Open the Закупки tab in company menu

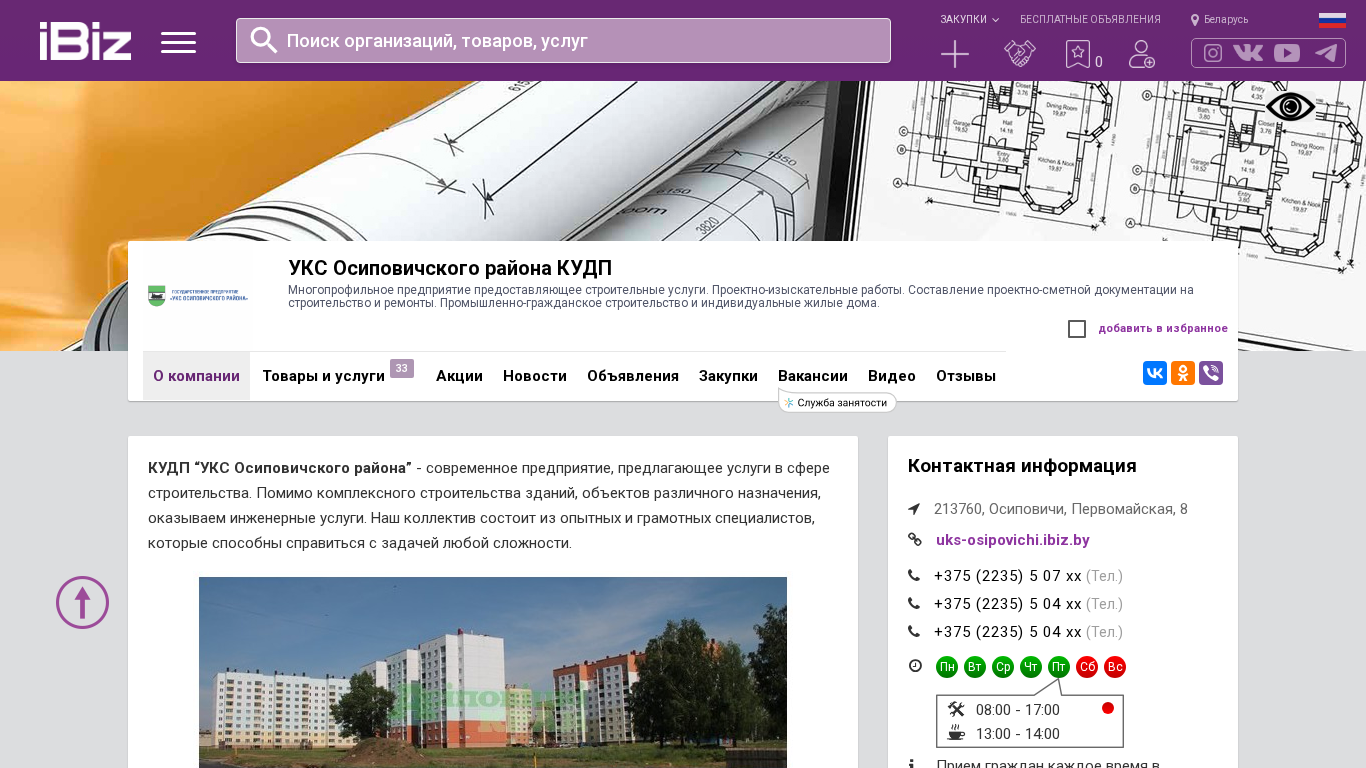point(728,376)
